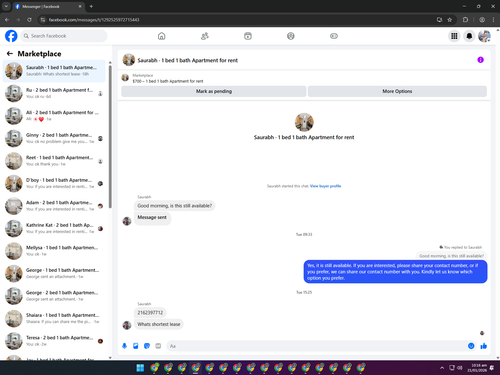Open George 2 bed 1 bath conversation
Viewport: 500px width, 375px height.
[x=54, y=296]
